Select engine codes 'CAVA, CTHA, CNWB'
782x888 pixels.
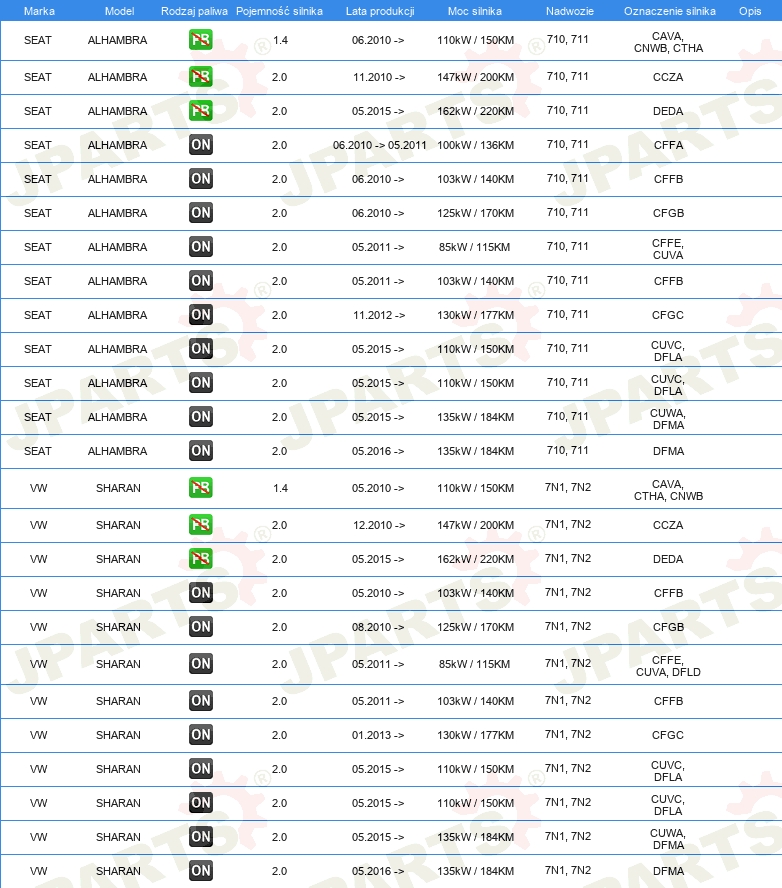click(668, 490)
